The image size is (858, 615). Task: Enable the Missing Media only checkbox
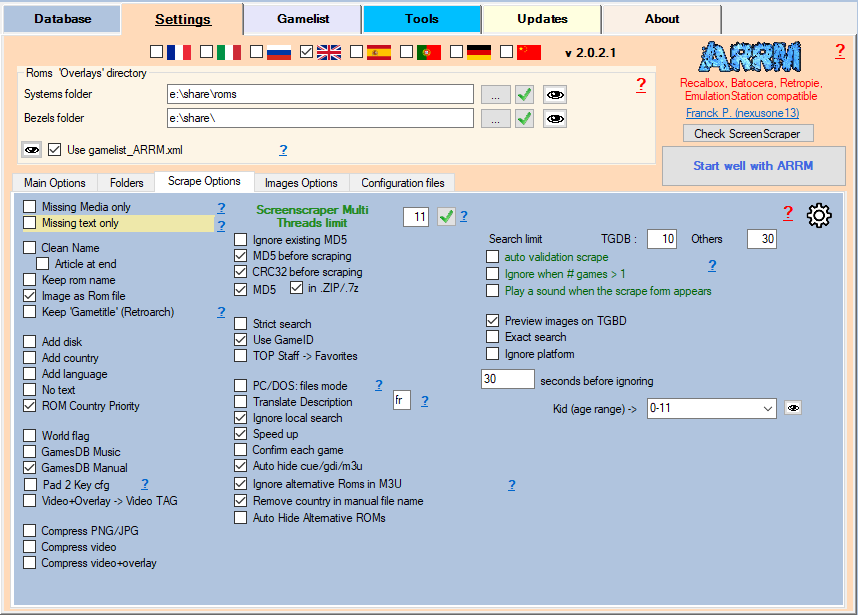(30, 207)
